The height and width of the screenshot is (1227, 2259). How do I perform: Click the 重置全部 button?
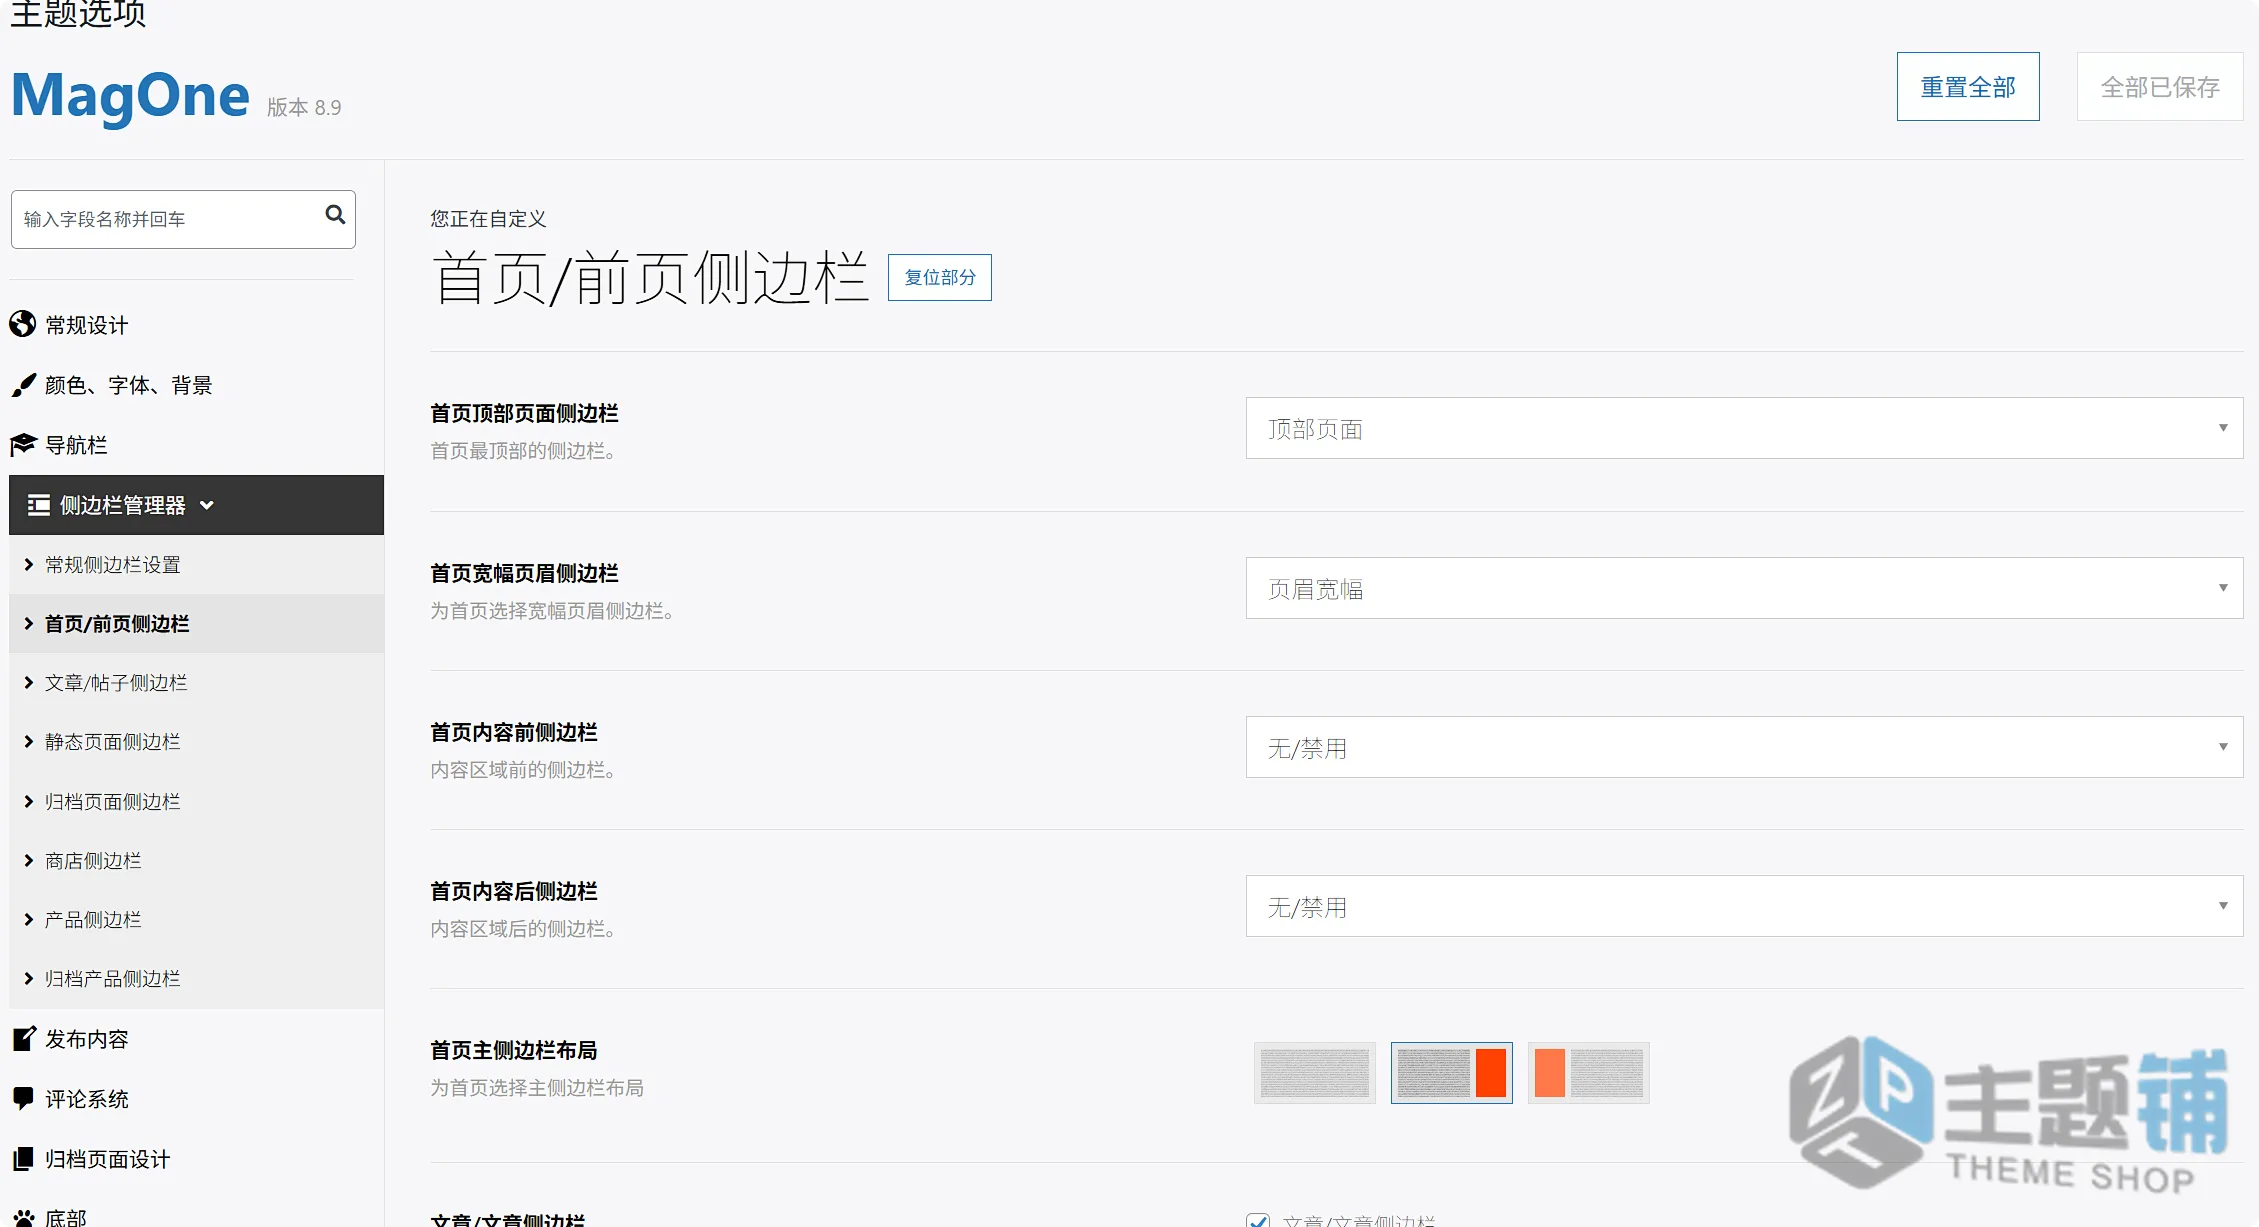(x=1967, y=87)
